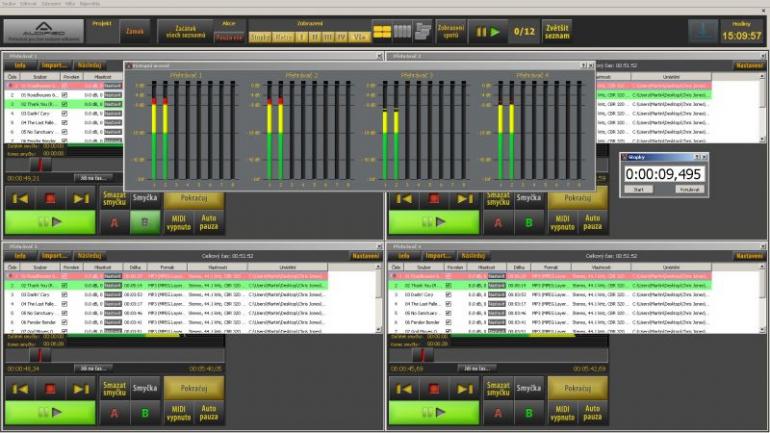This screenshot has height=433, width=770.
Task: Stop playback in Player 2
Action: point(434,199)
